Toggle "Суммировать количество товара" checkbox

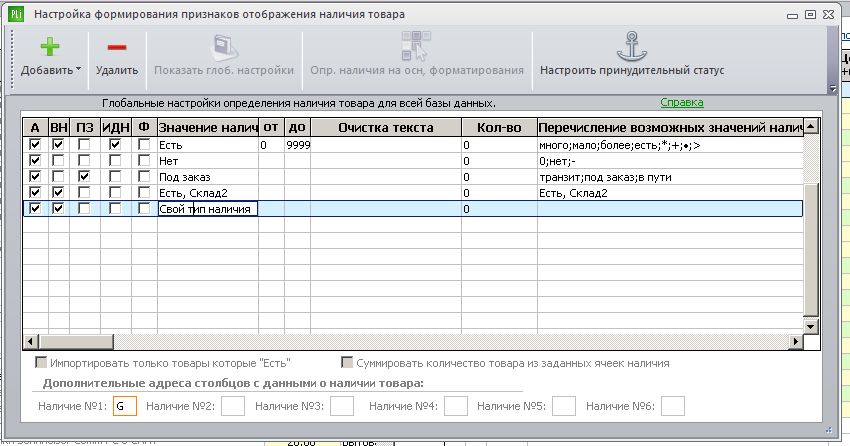click(x=347, y=362)
